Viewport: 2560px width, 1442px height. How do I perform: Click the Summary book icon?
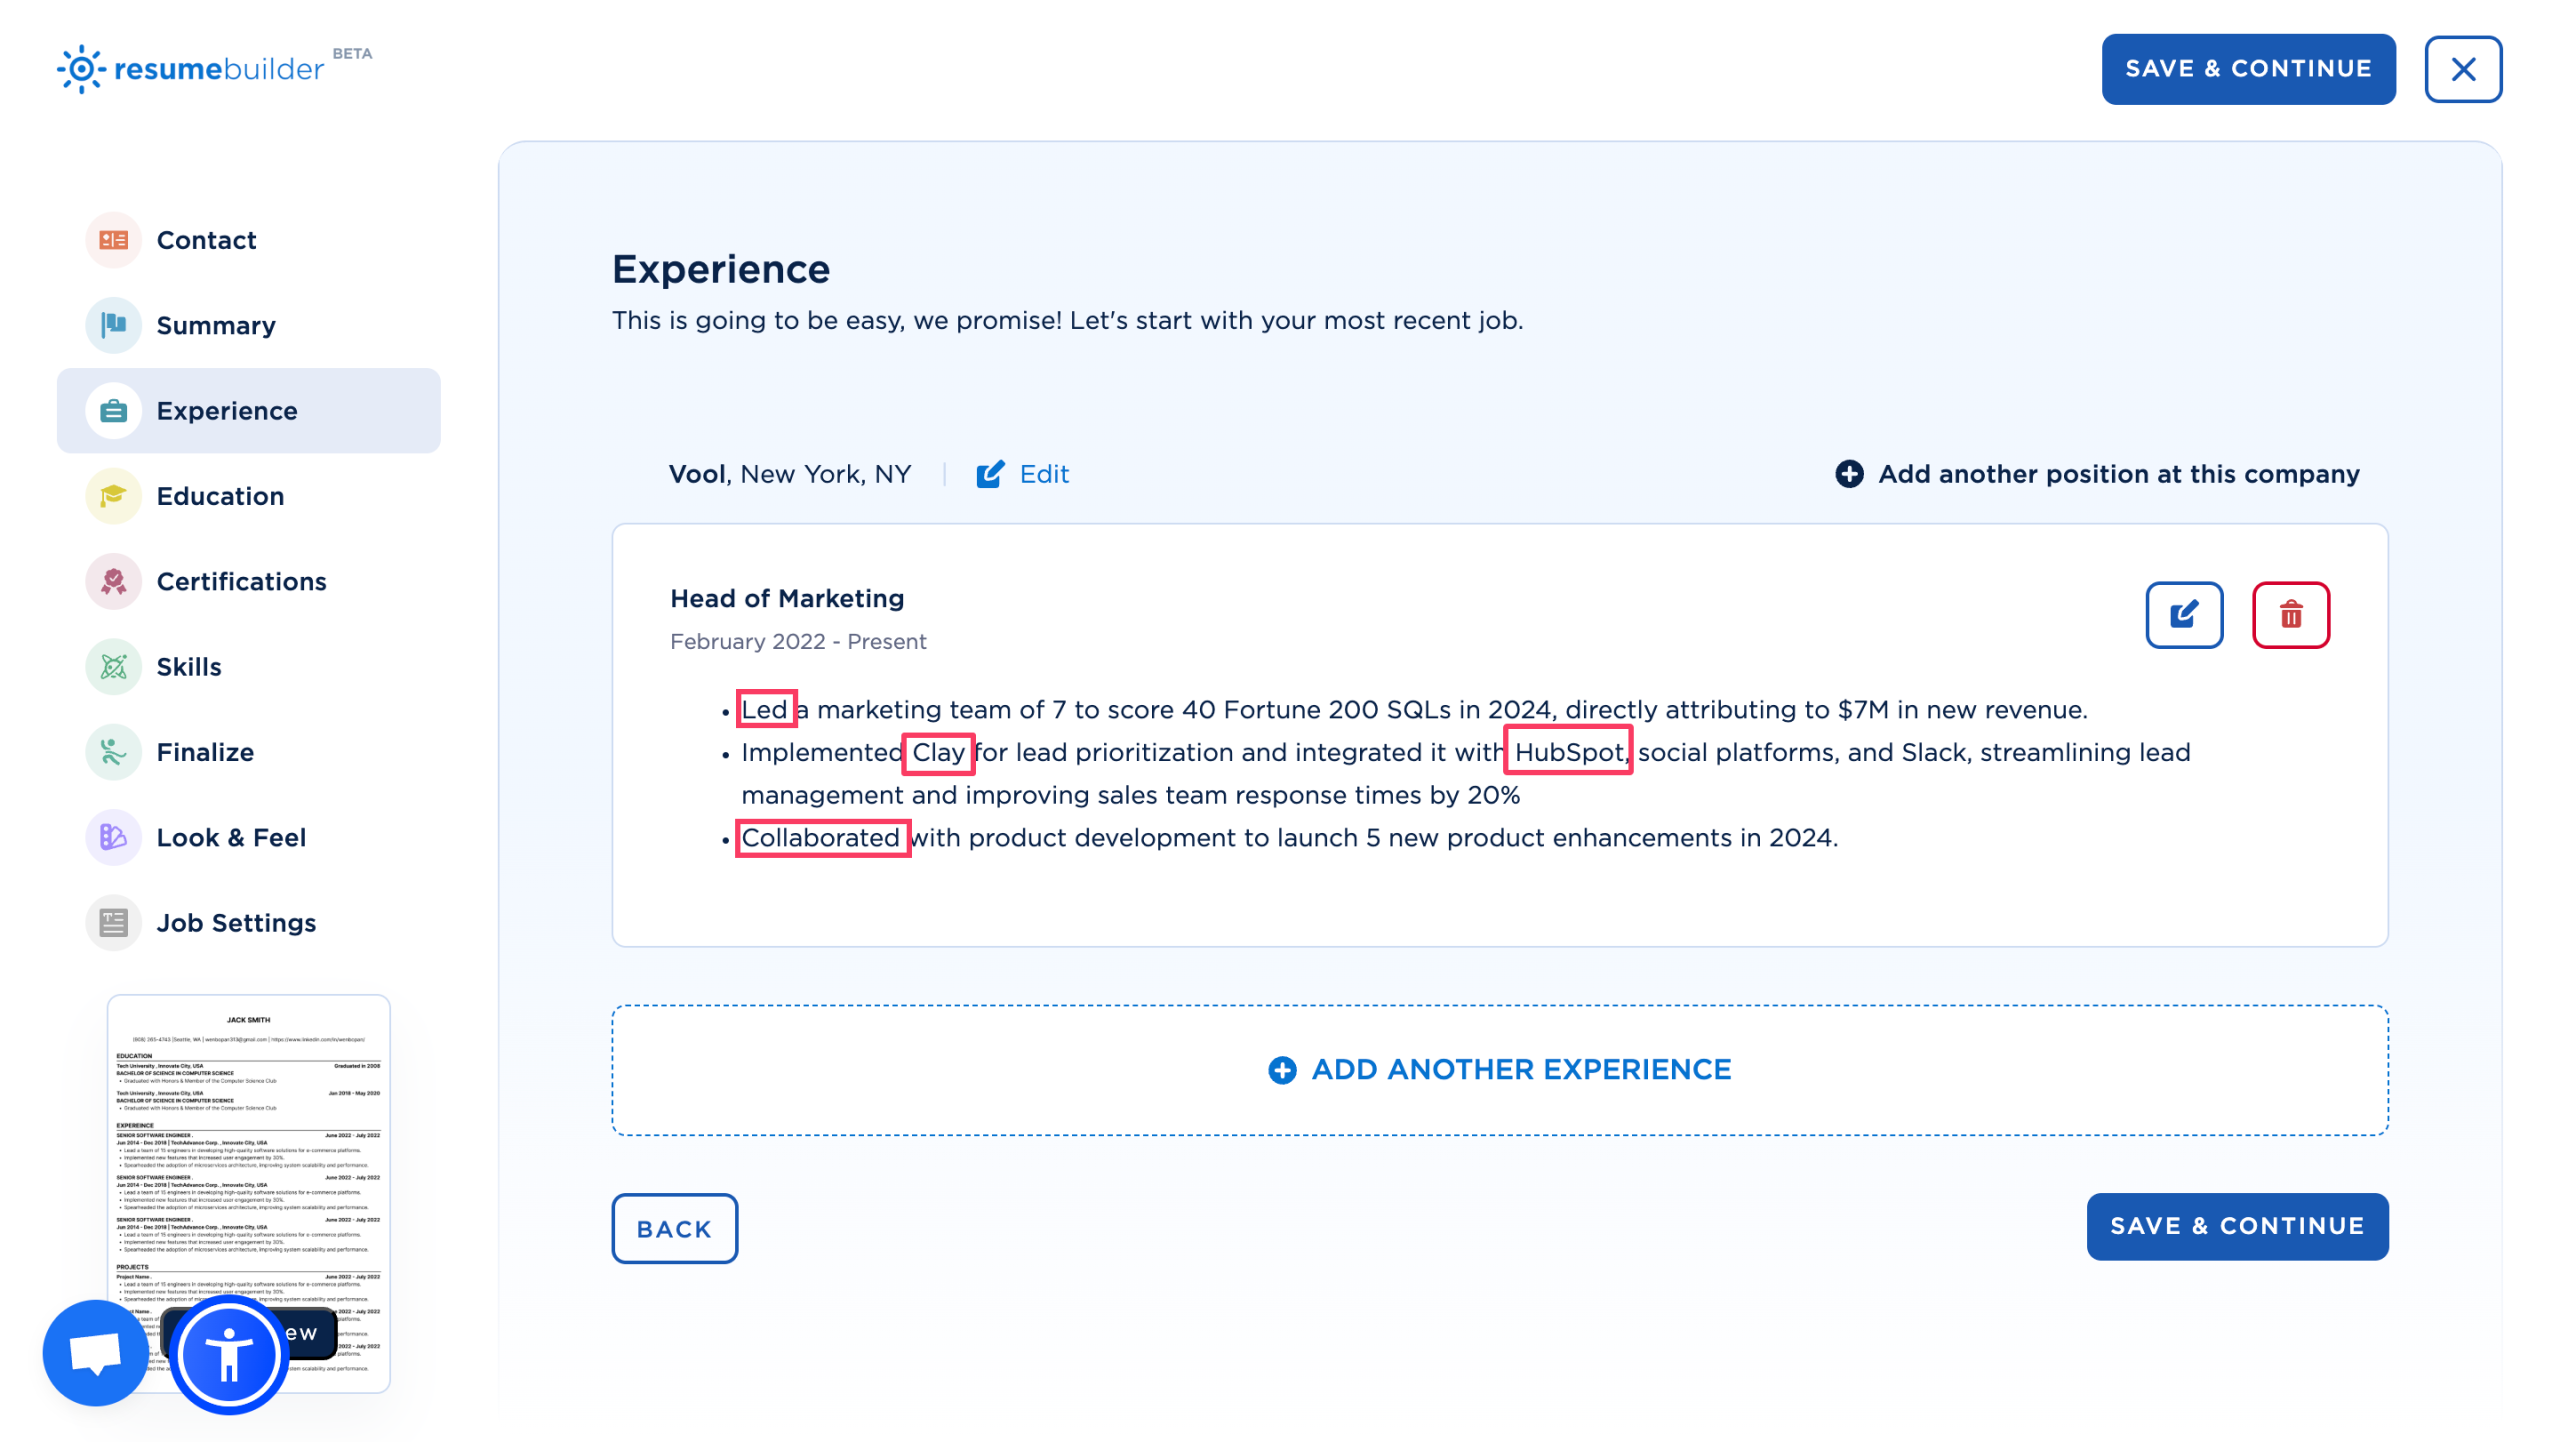point(113,325)
